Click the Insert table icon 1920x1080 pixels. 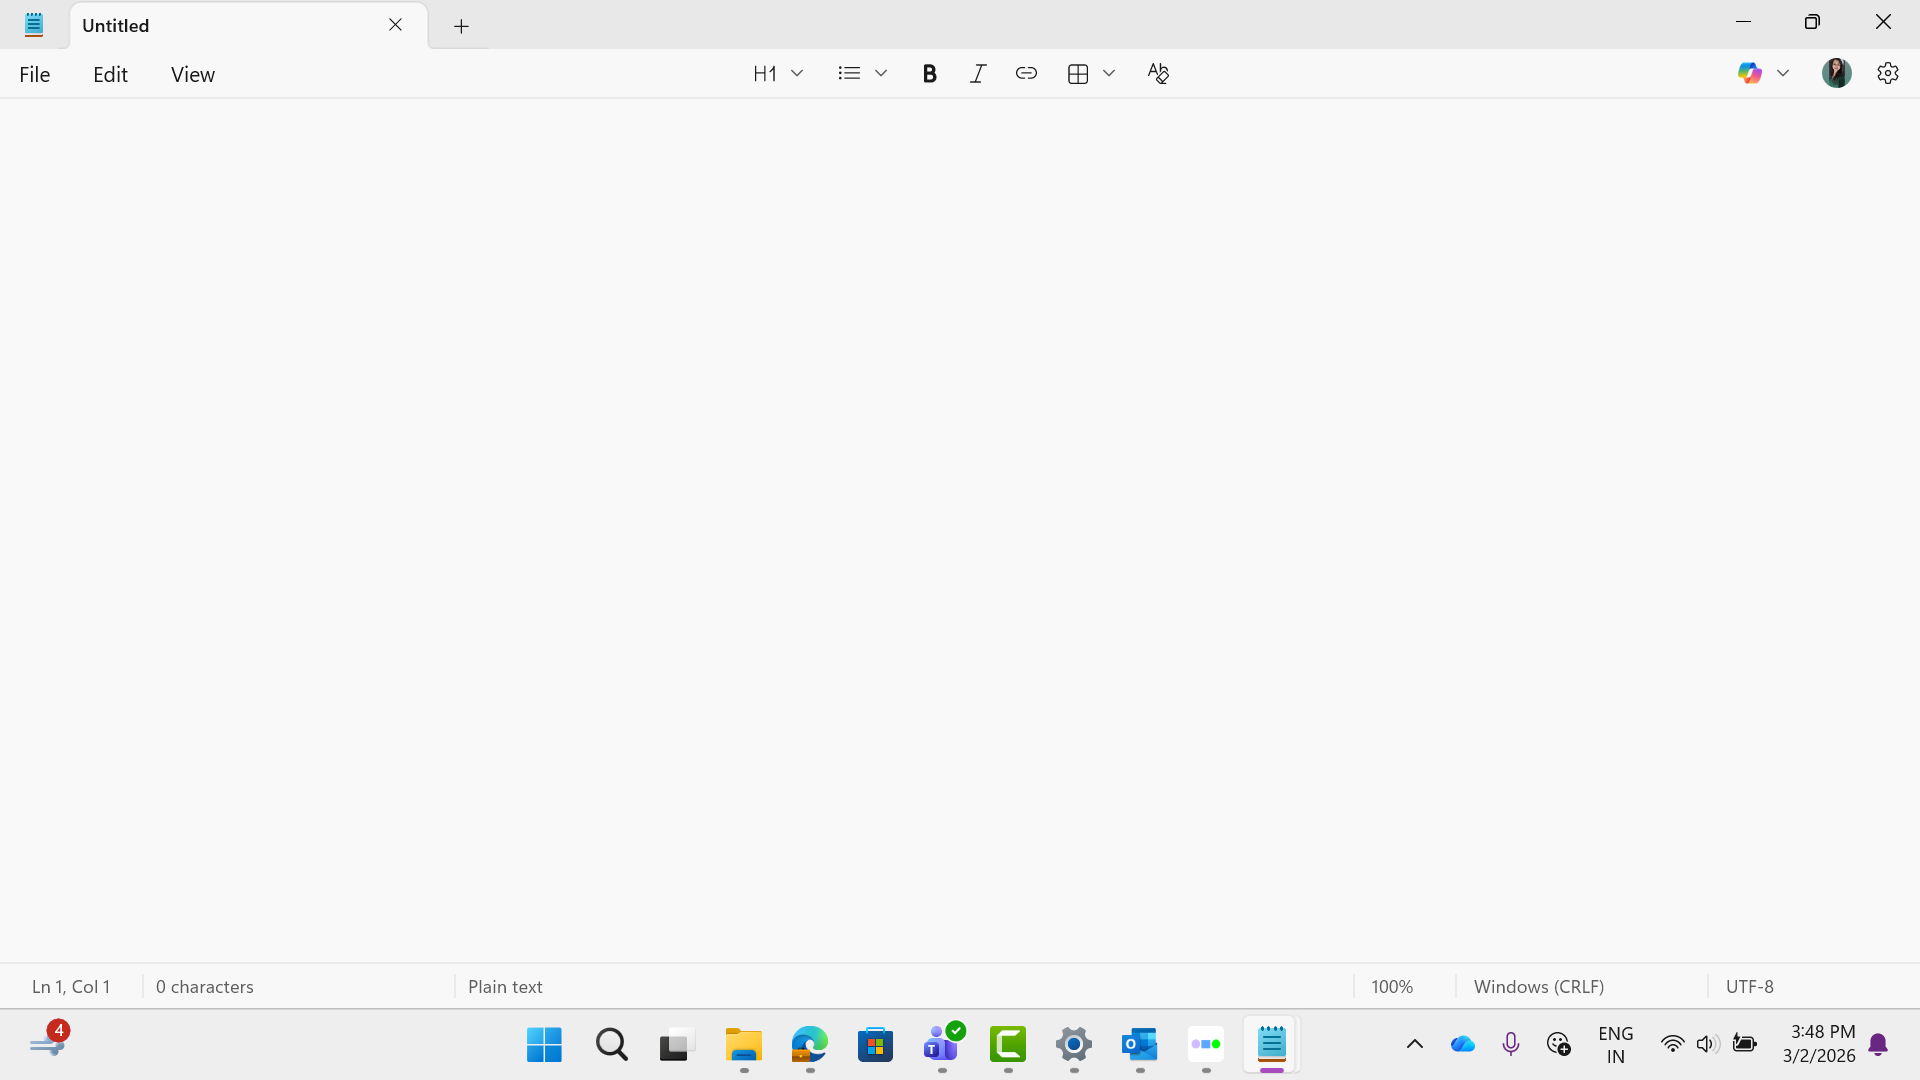(1078, 73)
